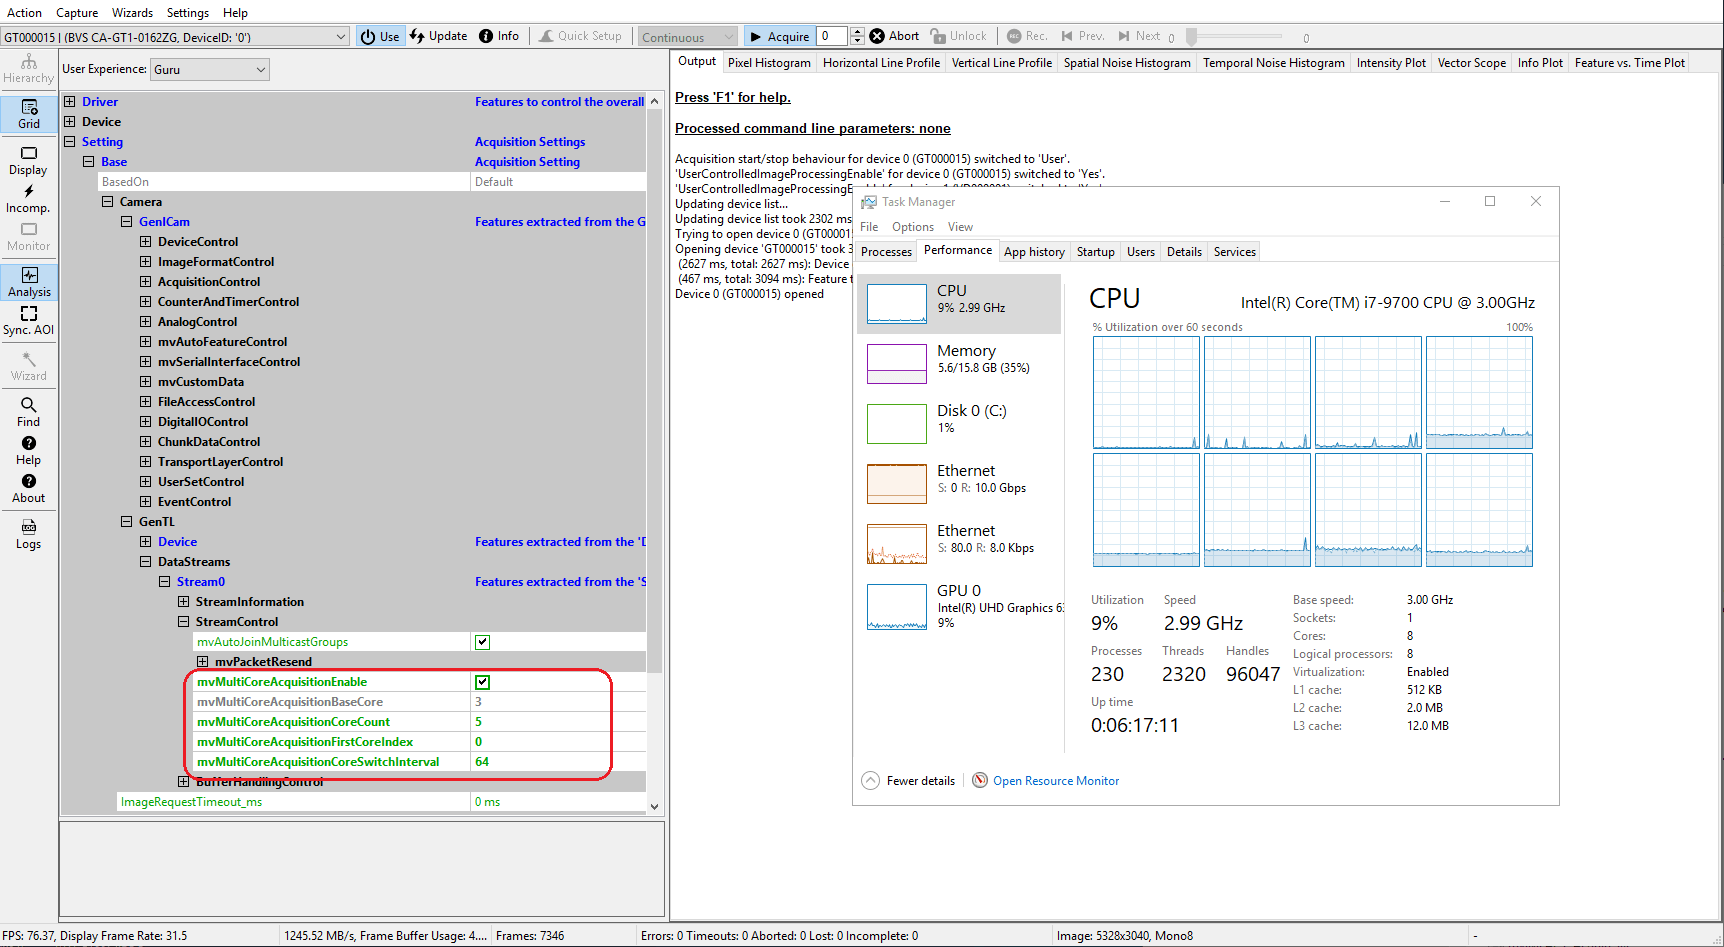Click the Info toolbar icon
This screenshot has width=1724, height=947.
[499, 35]
